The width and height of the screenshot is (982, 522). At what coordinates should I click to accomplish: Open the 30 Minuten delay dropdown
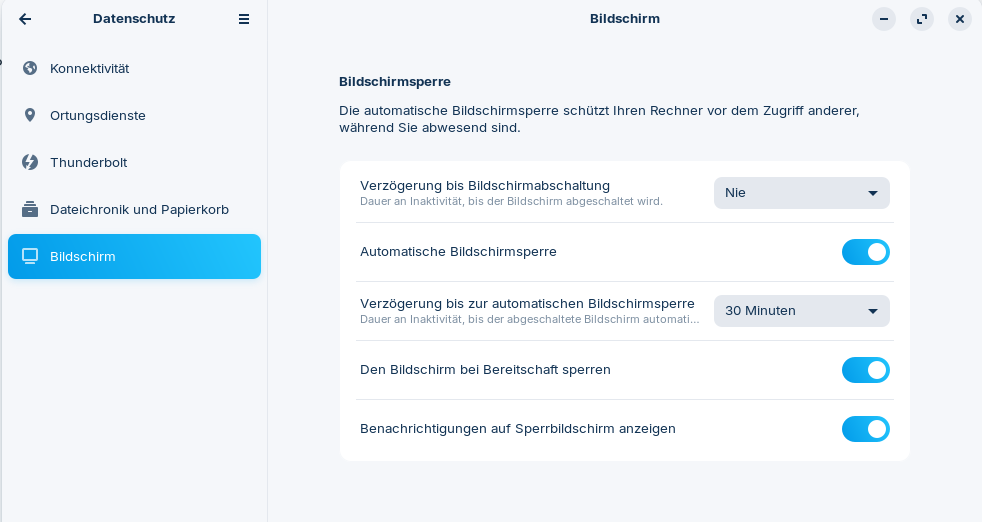click(802, 311)
